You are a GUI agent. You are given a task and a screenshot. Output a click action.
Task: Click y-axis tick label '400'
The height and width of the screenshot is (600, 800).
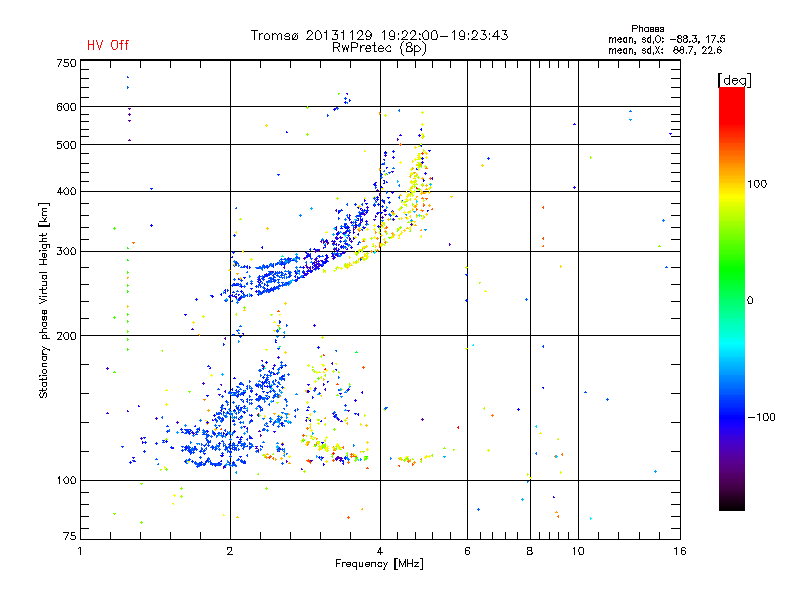67,192
